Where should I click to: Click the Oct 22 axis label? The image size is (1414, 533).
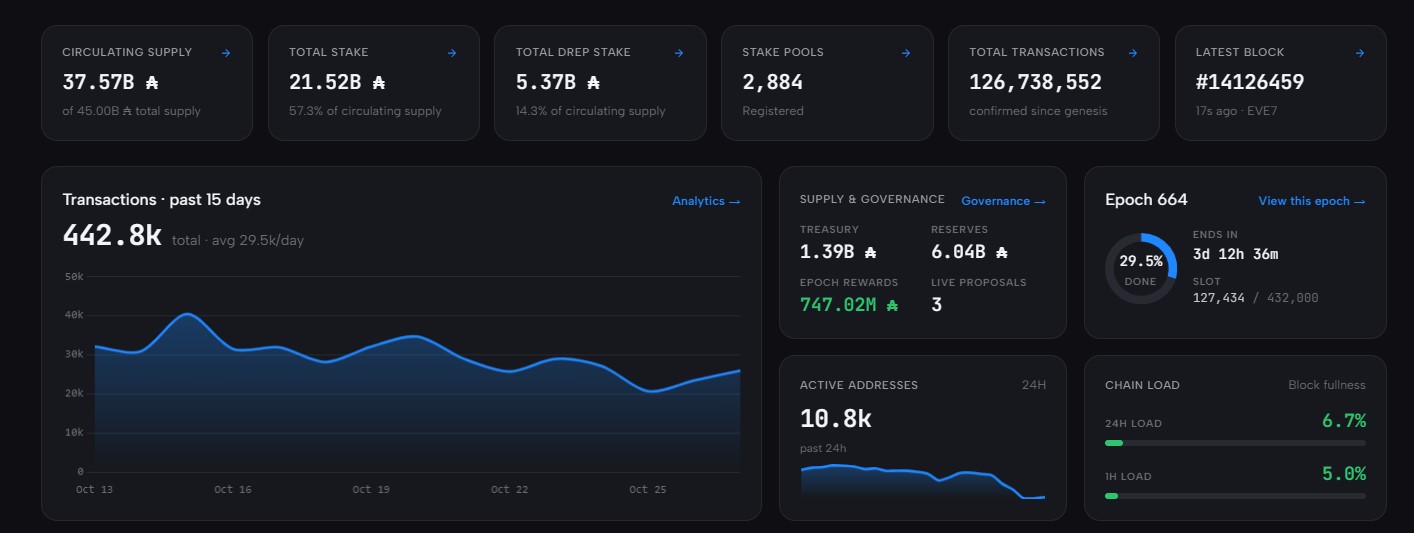(x=509, y=490)
